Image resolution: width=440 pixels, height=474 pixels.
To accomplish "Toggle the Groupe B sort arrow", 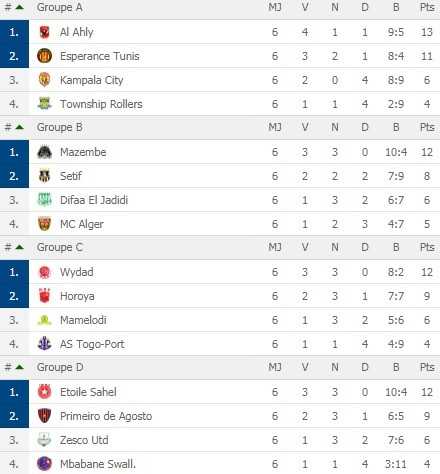I will pos(19,127).
